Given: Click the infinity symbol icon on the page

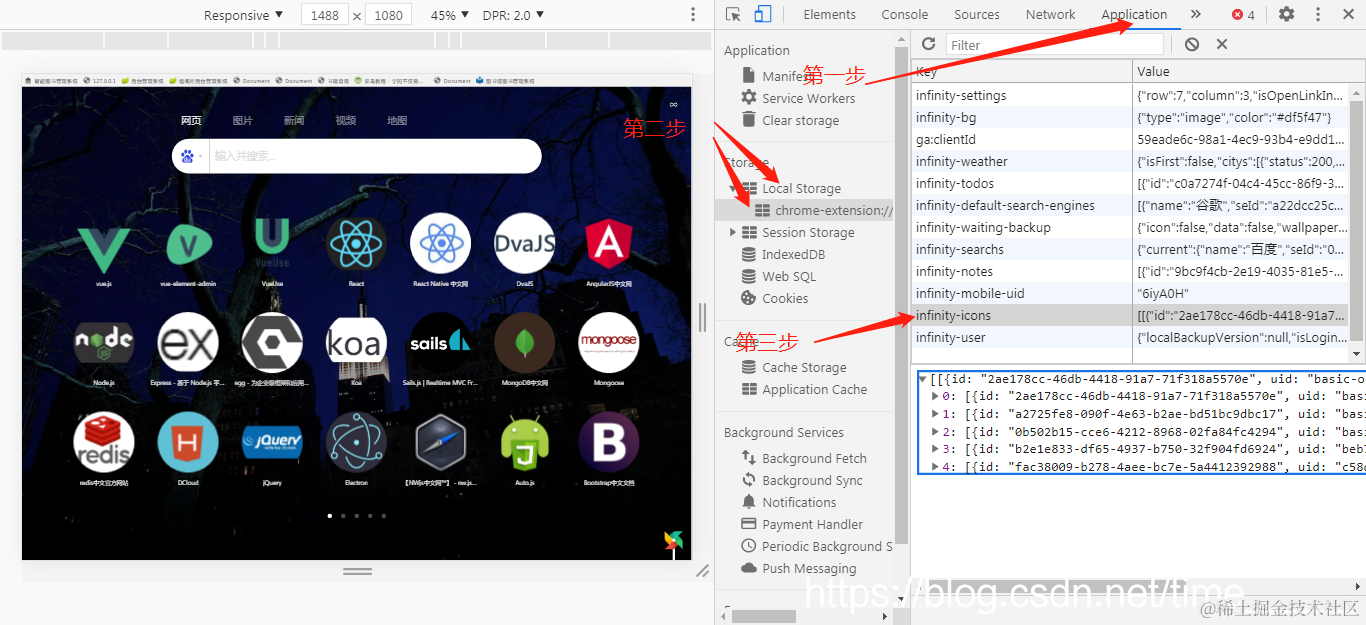Looking at the screenshot, I should (673, 104).
